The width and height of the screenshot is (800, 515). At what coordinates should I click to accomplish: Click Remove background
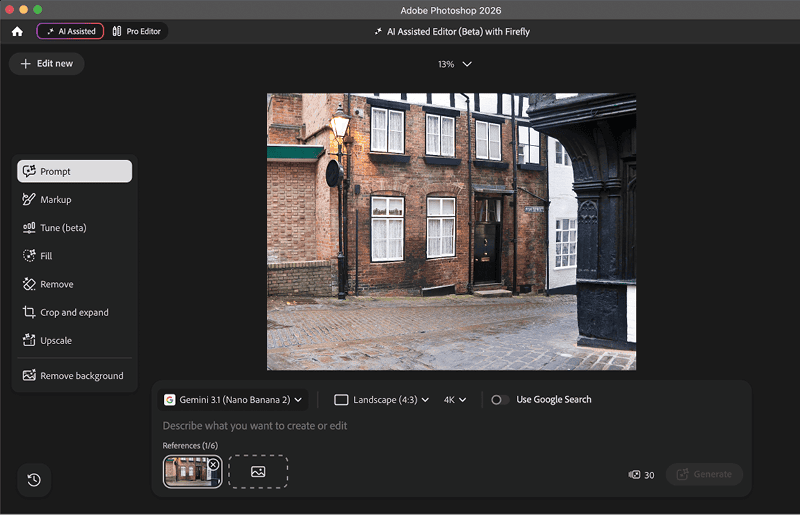tap(74, 376)
